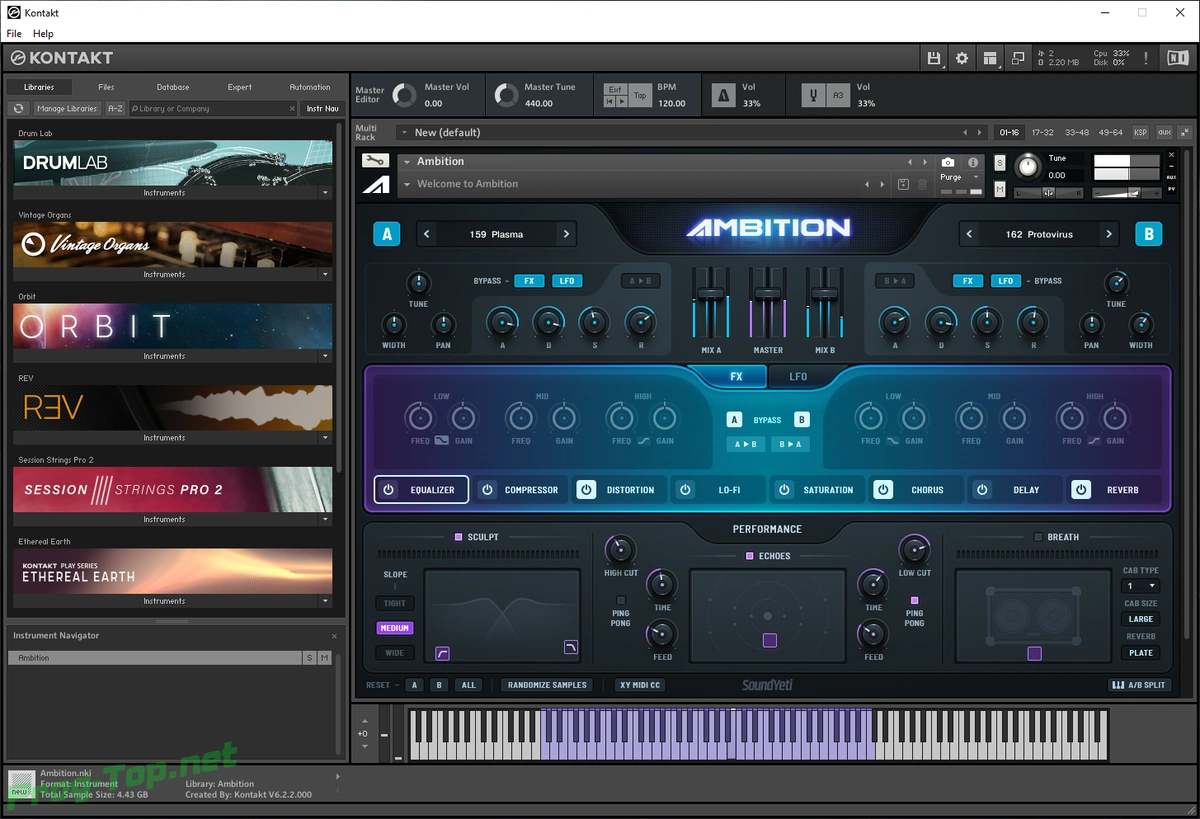Open the save/load files menu icon
This screenshot has height=819, width=1200.
click(934, 58)
